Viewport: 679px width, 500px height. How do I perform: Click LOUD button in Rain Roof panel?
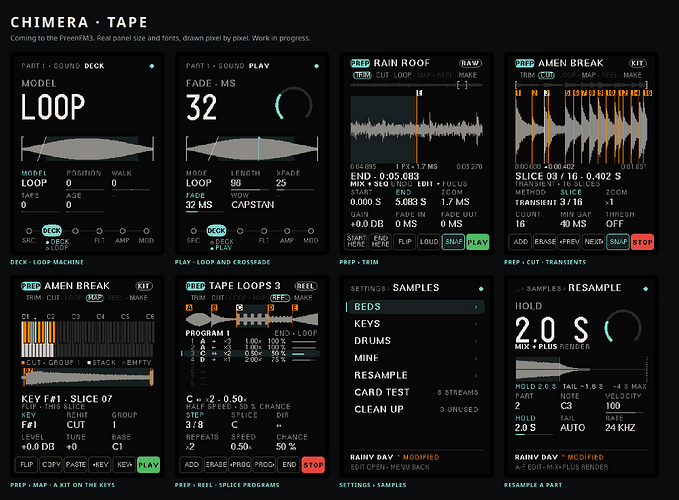pyautogui.click(x=429, y=242)
